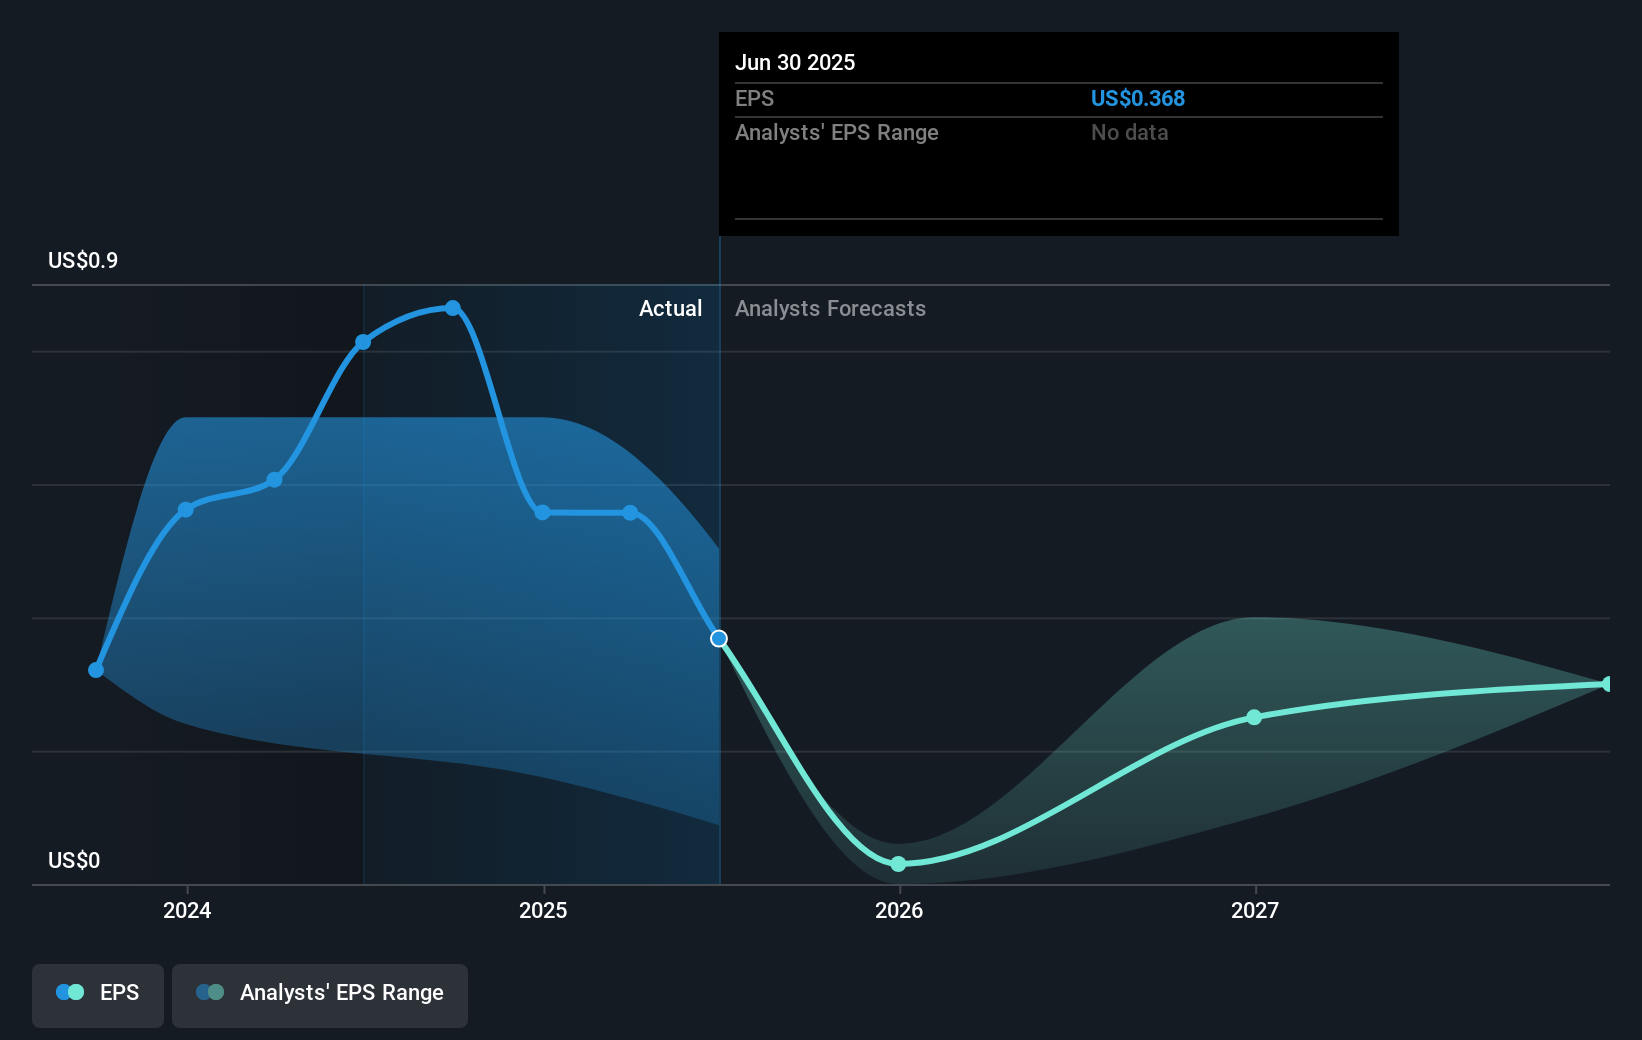Toggle the EPS legend button
The width and height of the screenshot is (1642, 1040).
pyautogui.click(x=98, y=995)
